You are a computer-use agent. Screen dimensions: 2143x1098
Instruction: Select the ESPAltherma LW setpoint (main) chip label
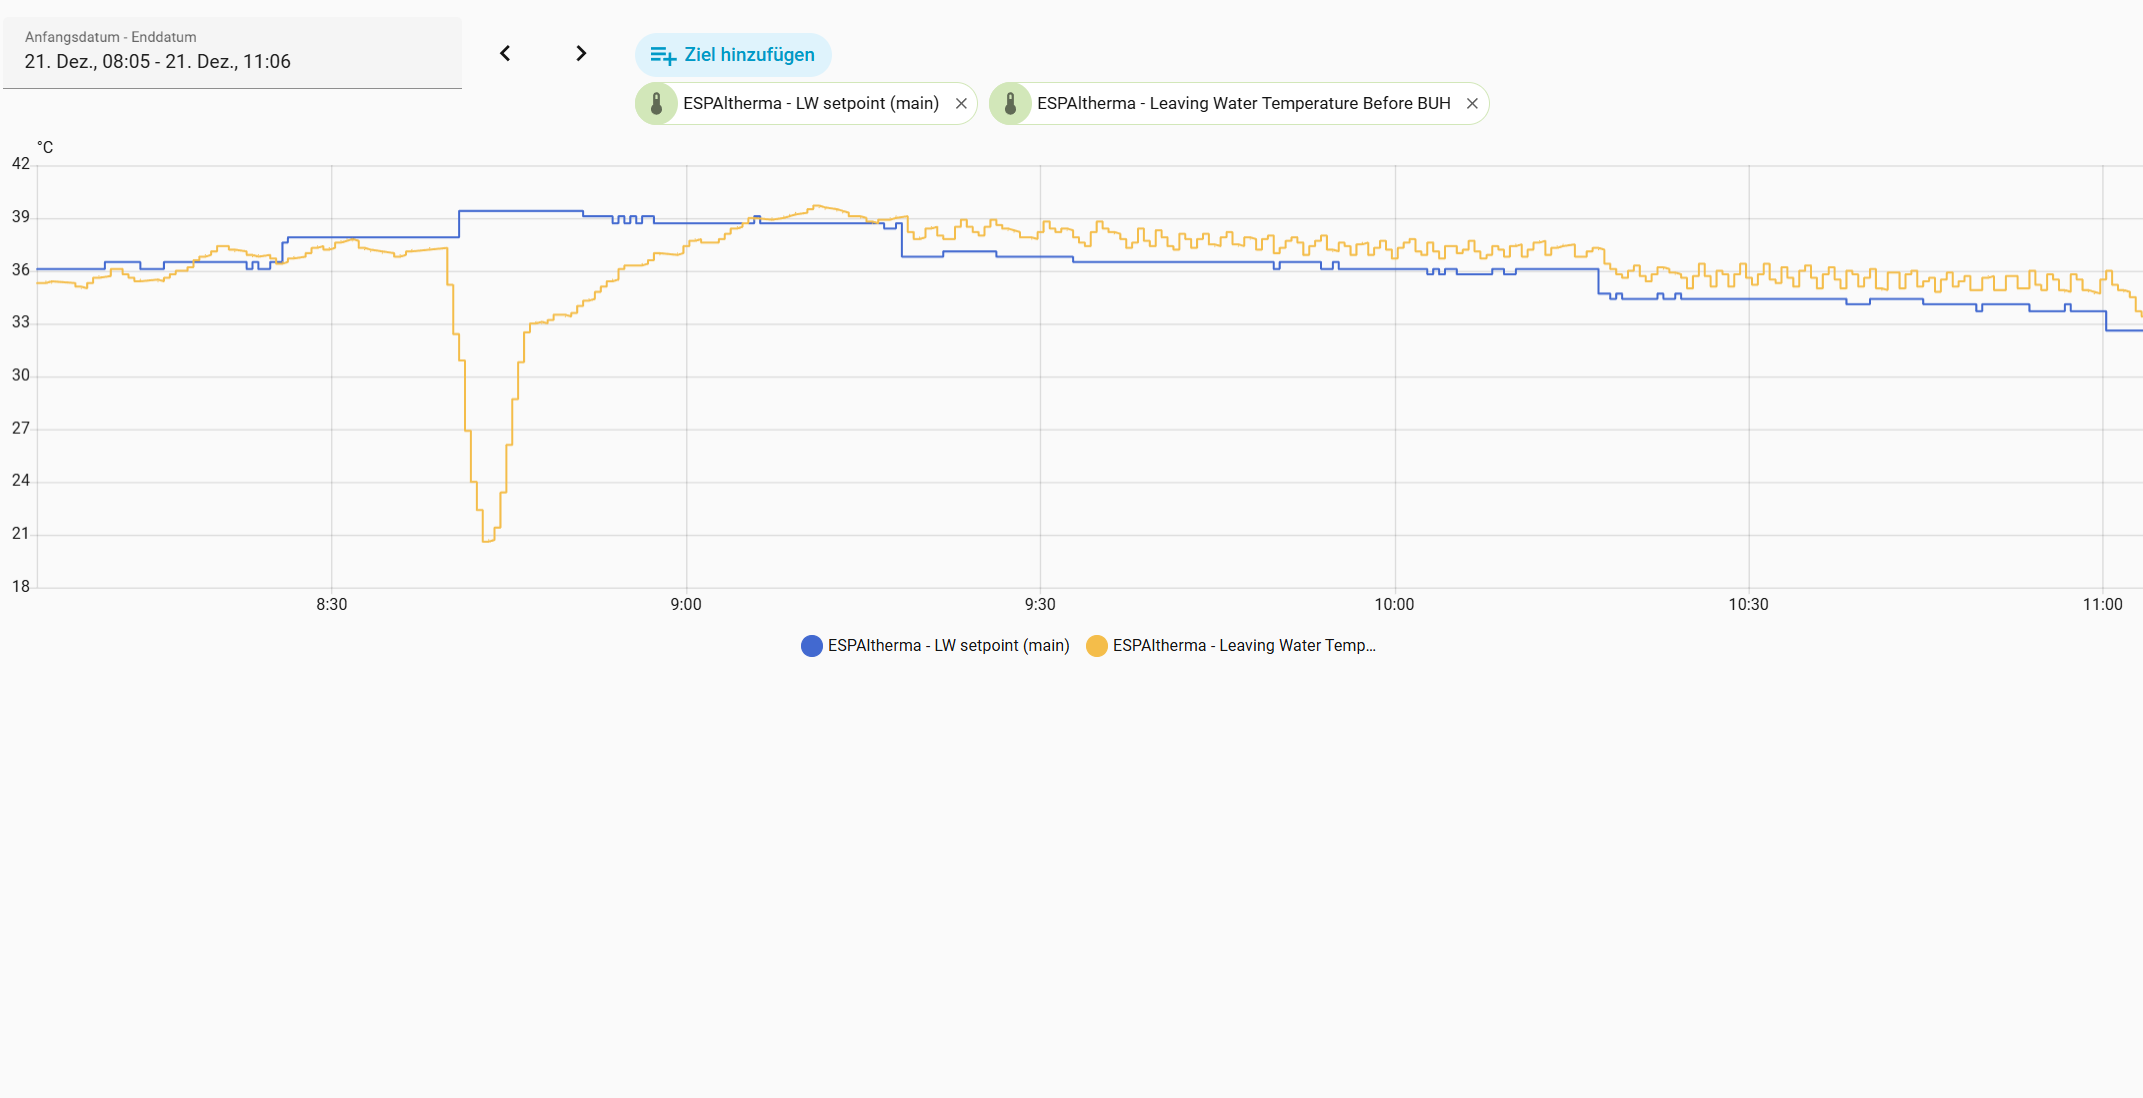pyautogui.click(x=811, y=104)
